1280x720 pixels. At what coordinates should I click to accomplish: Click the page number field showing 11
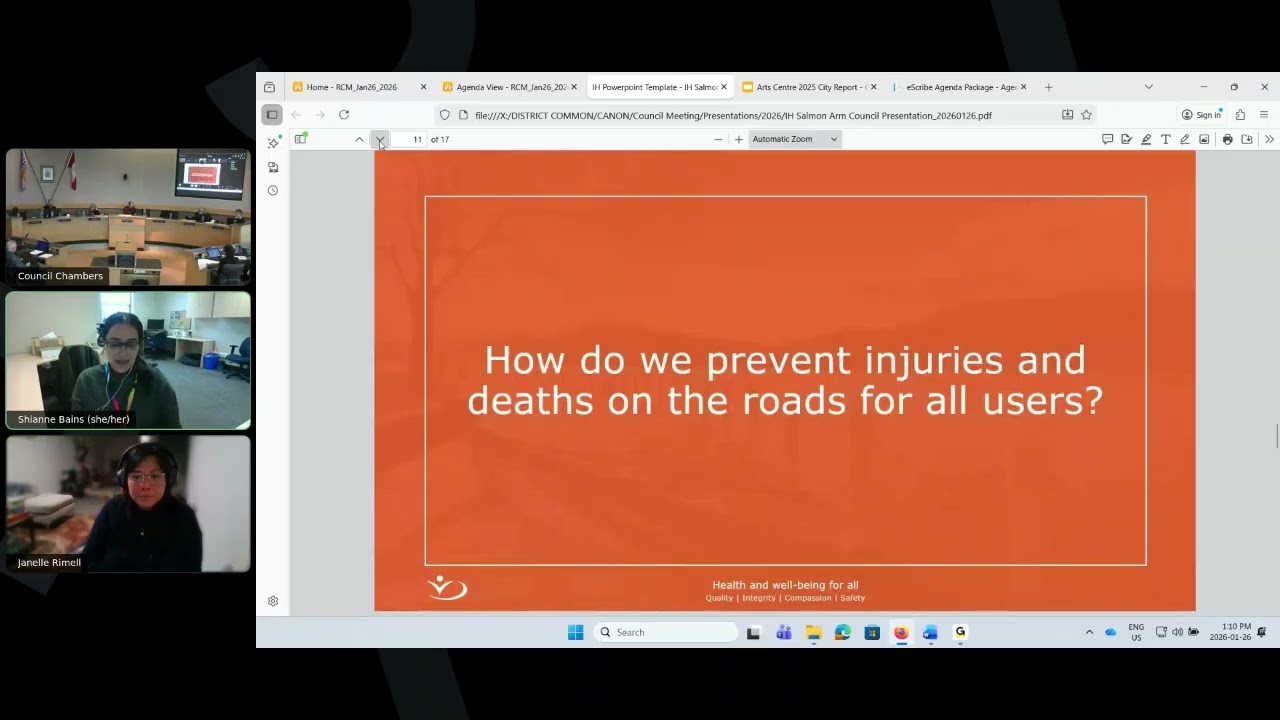click(408, 139)
